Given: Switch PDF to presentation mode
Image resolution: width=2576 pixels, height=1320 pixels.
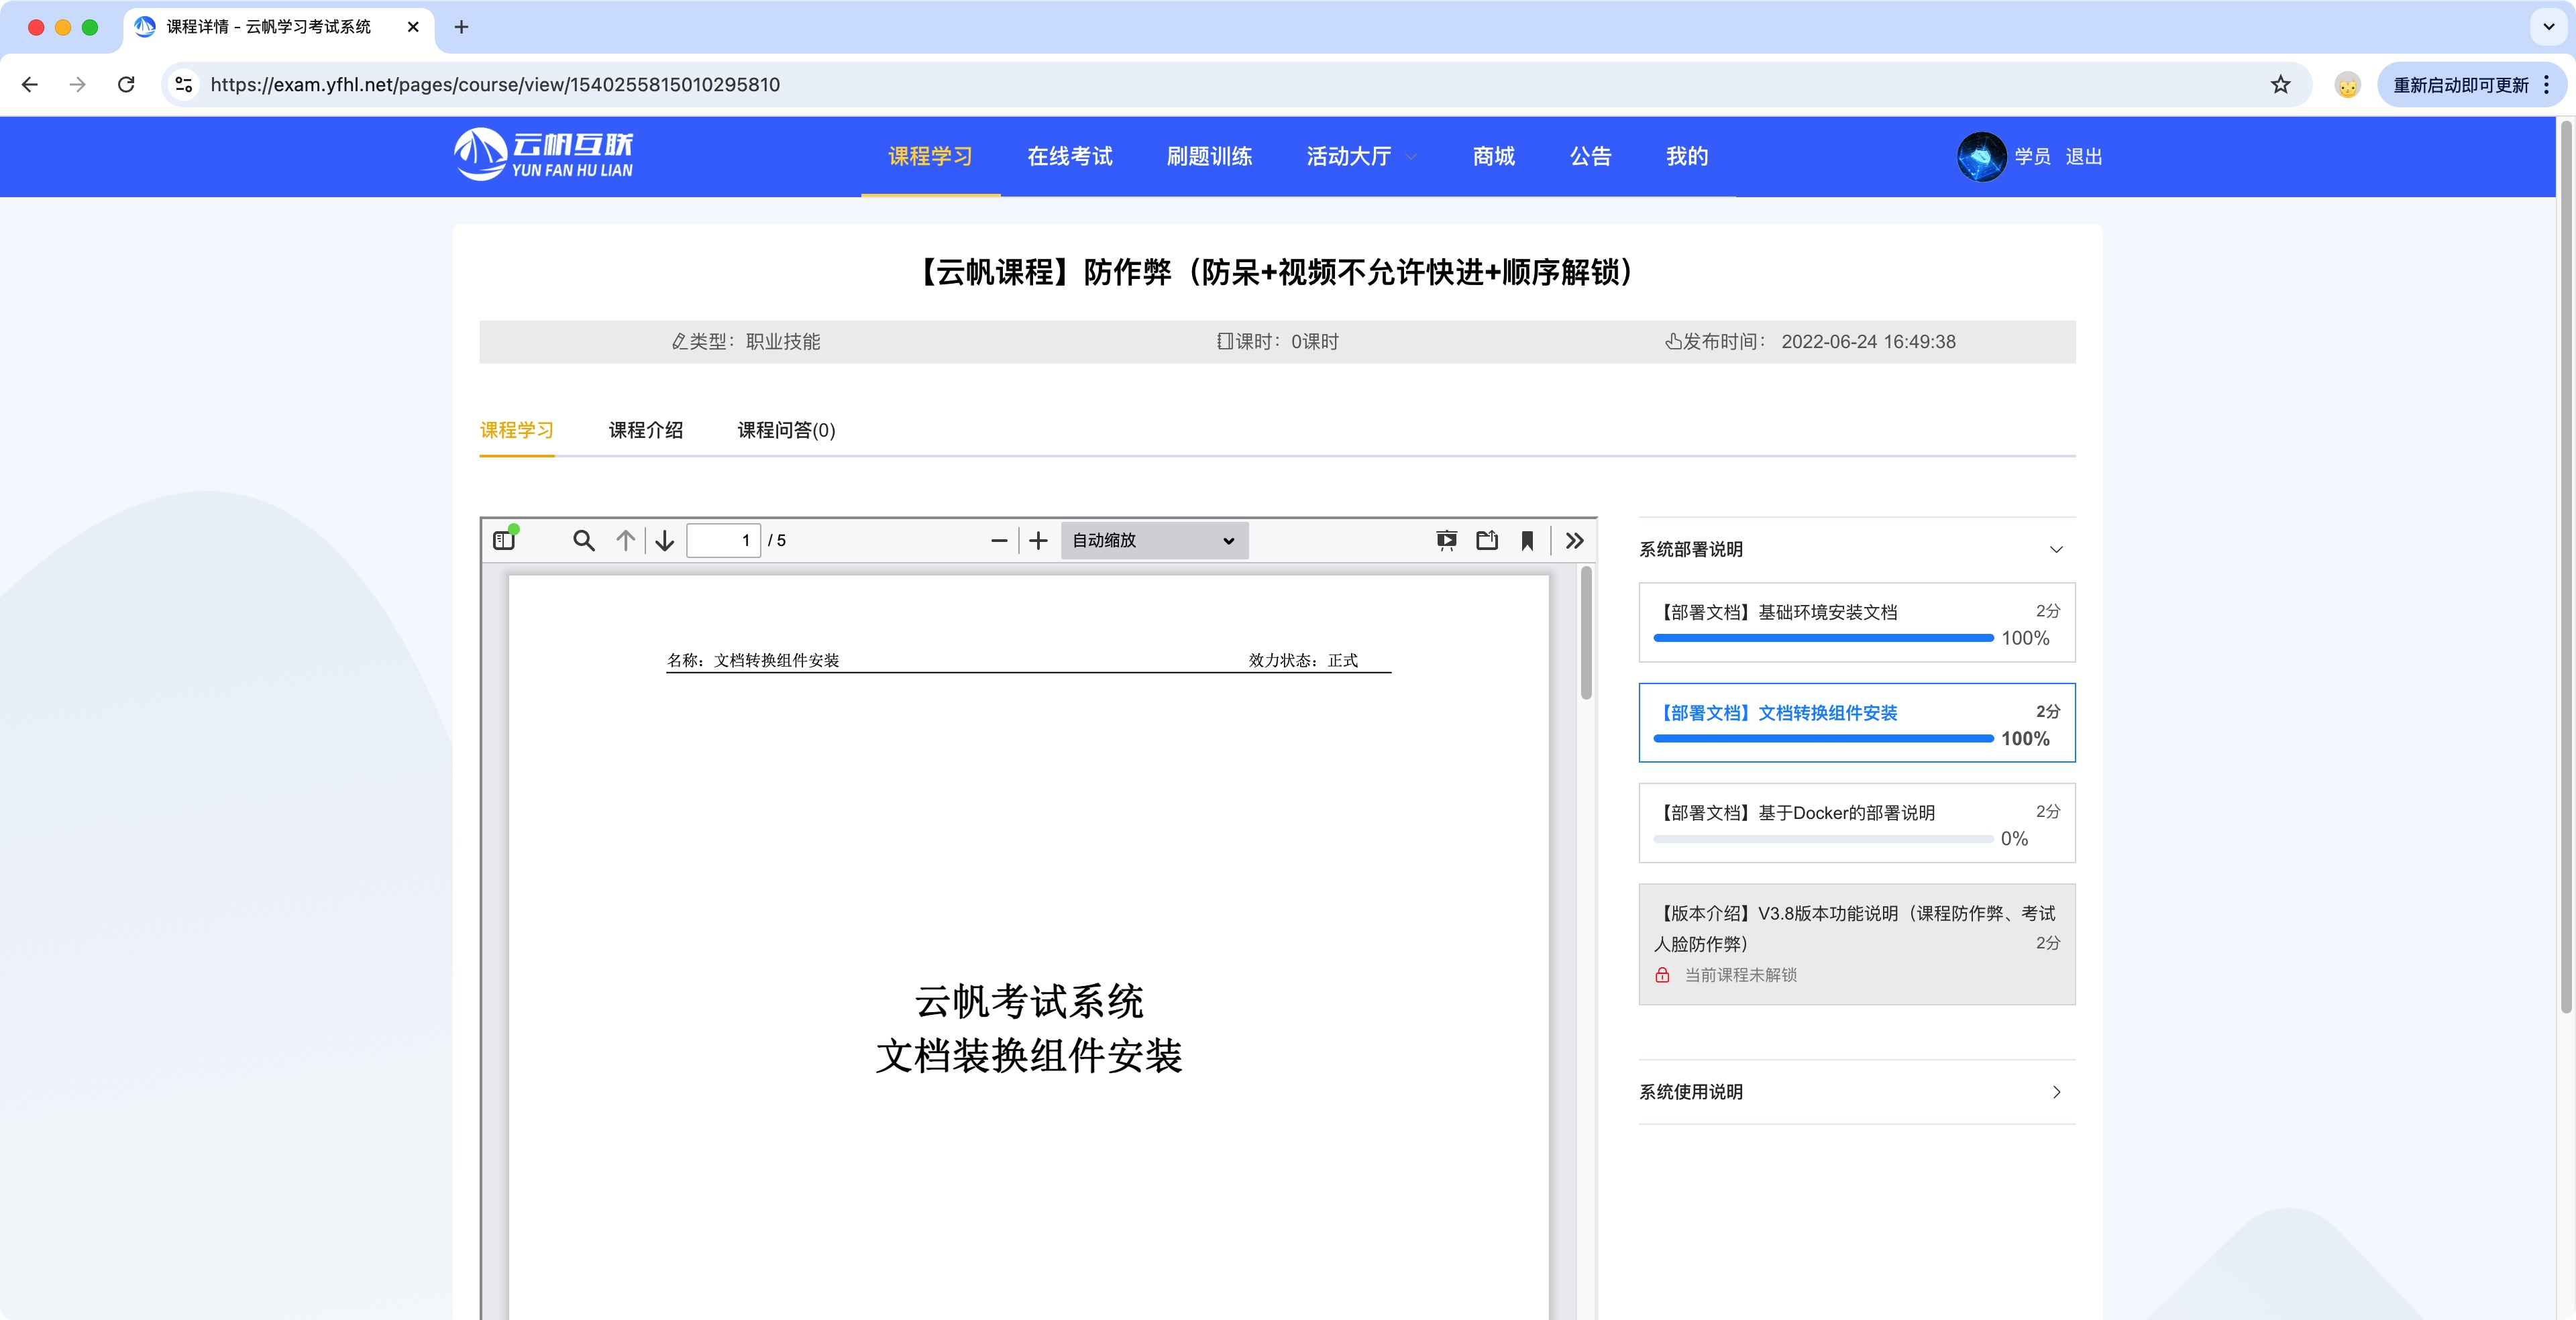Looking at the screenshot, I should 1447,540.
